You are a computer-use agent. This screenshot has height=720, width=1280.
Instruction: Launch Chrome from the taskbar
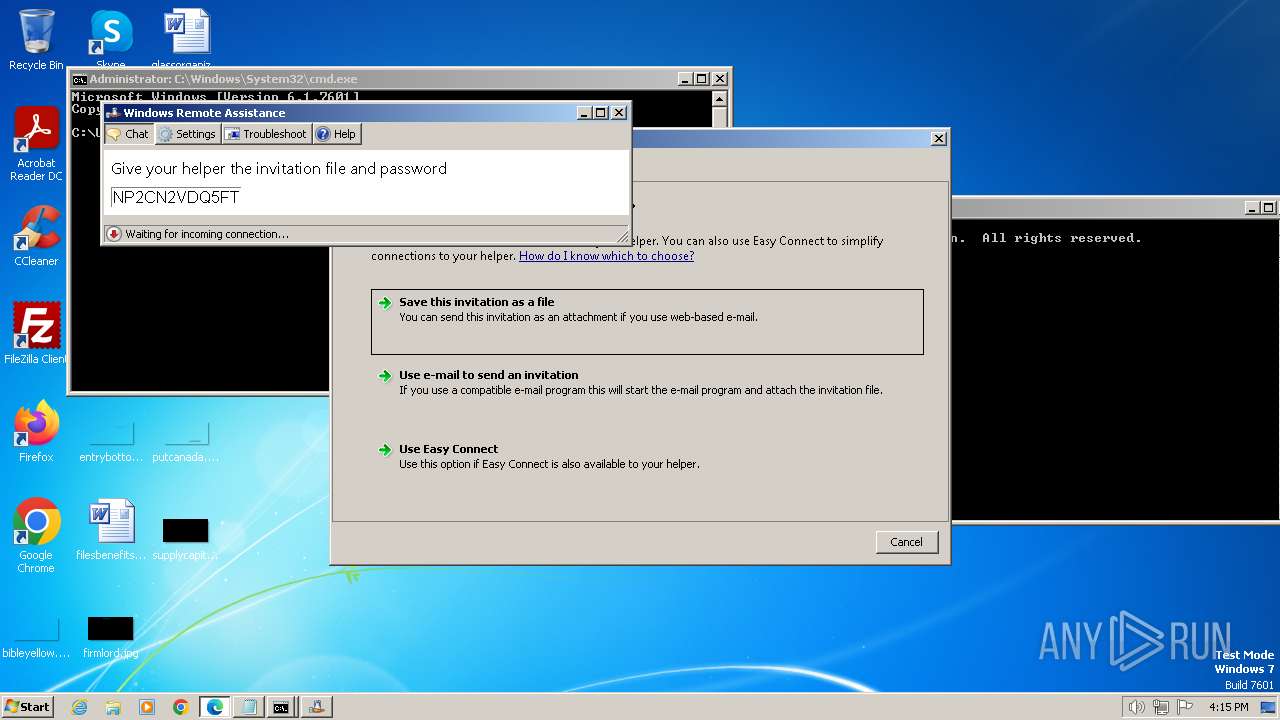(x=181, y=707)
